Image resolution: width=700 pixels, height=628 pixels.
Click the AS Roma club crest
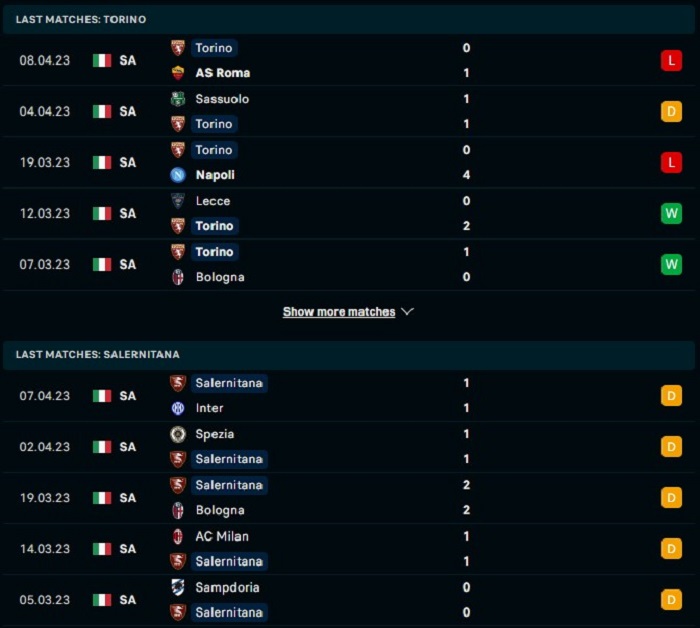[178, 73]
